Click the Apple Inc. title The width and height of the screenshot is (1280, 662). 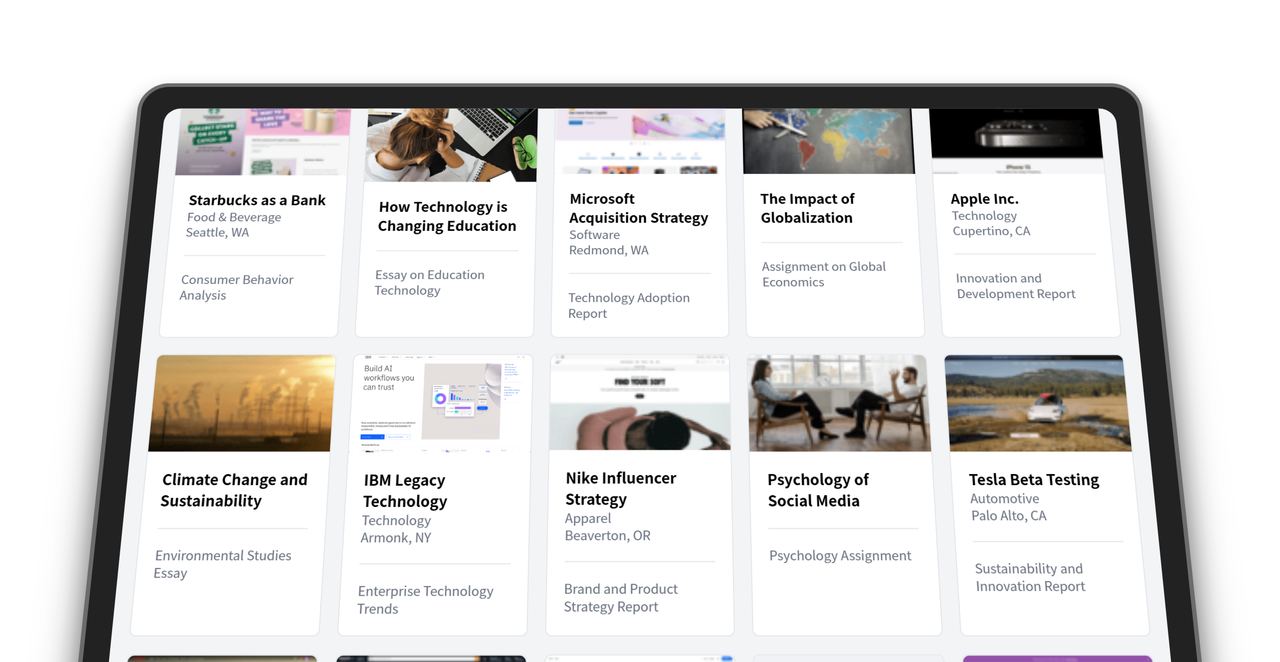click(984, 199)
